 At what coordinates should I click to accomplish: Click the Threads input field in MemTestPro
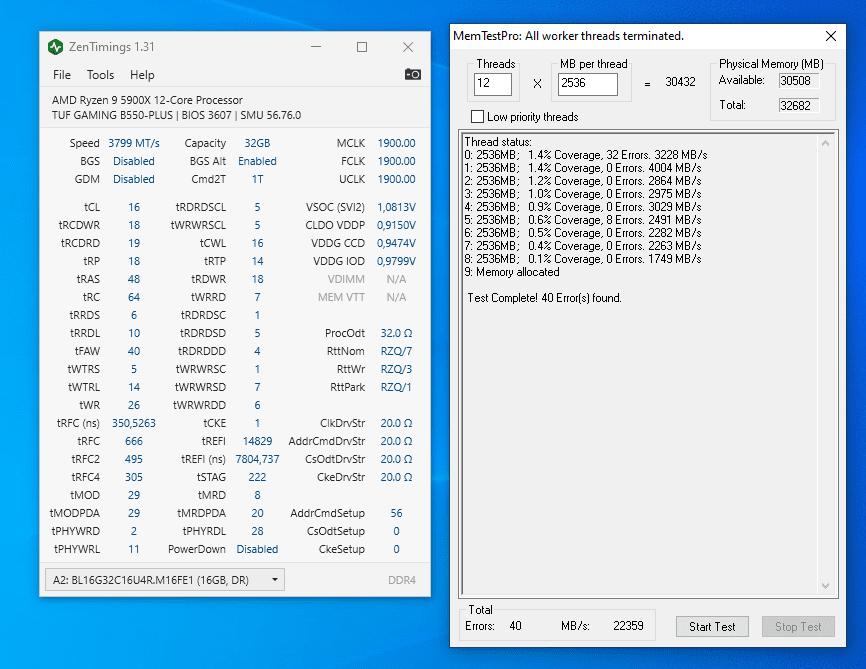coord(493,84)
